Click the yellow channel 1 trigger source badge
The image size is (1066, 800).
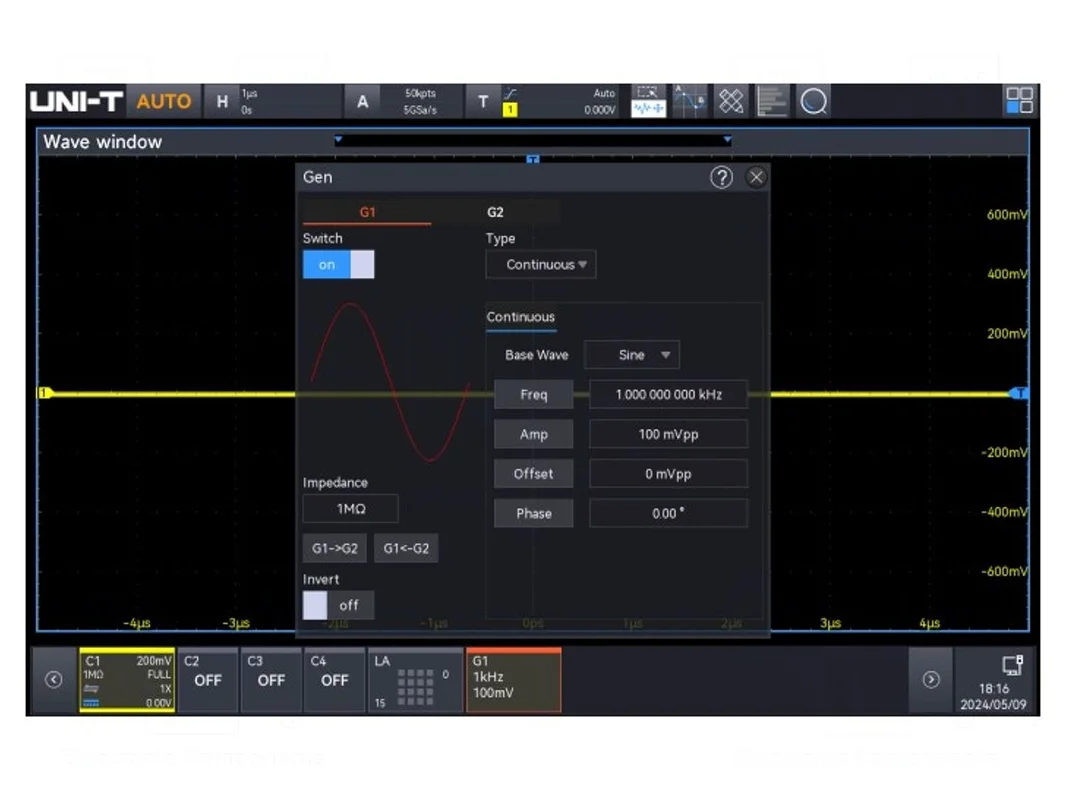coord(510,109)
